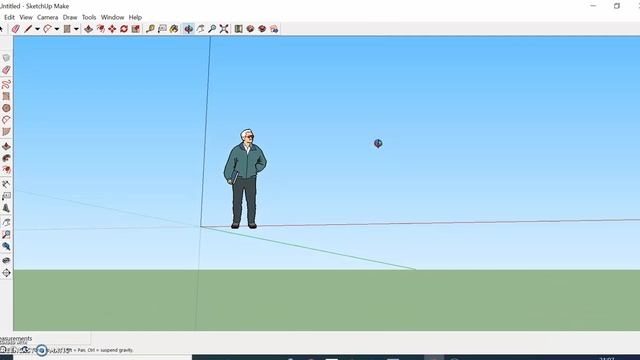Image resolution: width=640 pixels, height=360 pixels.
Task: Open the Camera menu
Action: tap(47, 17)
